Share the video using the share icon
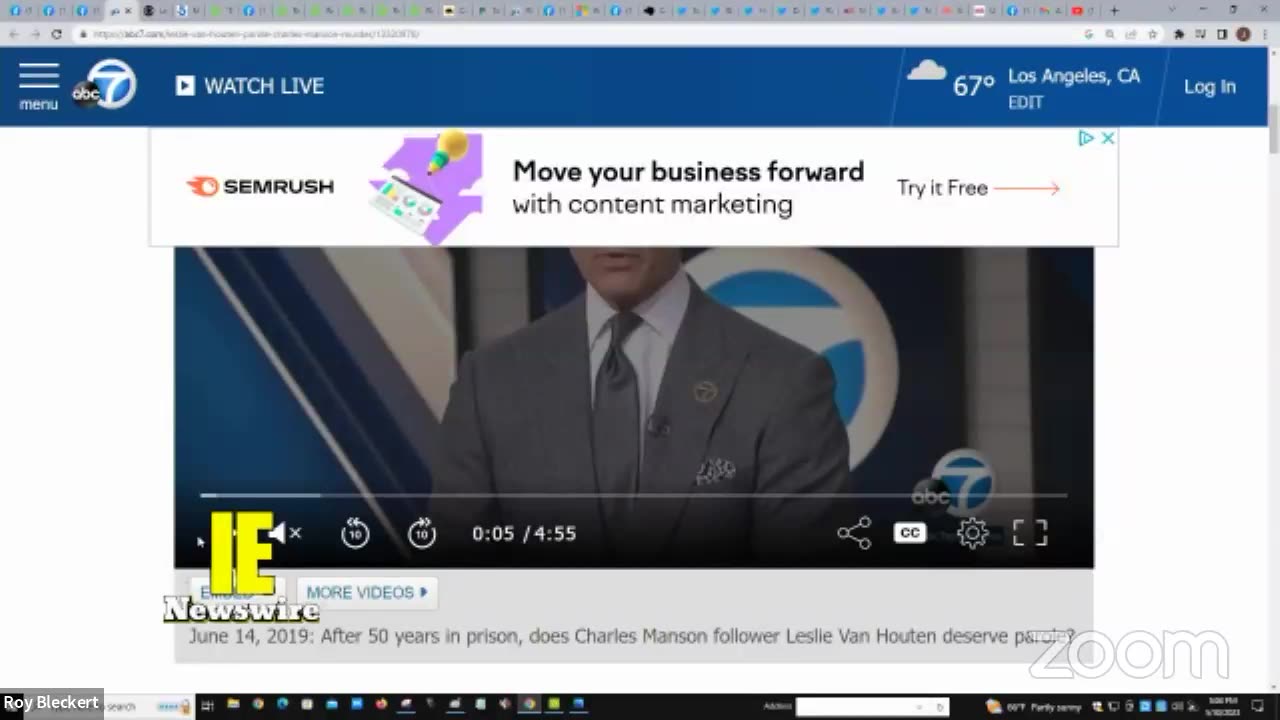This screenshot has height=720, width=1280. coord(854,533)
